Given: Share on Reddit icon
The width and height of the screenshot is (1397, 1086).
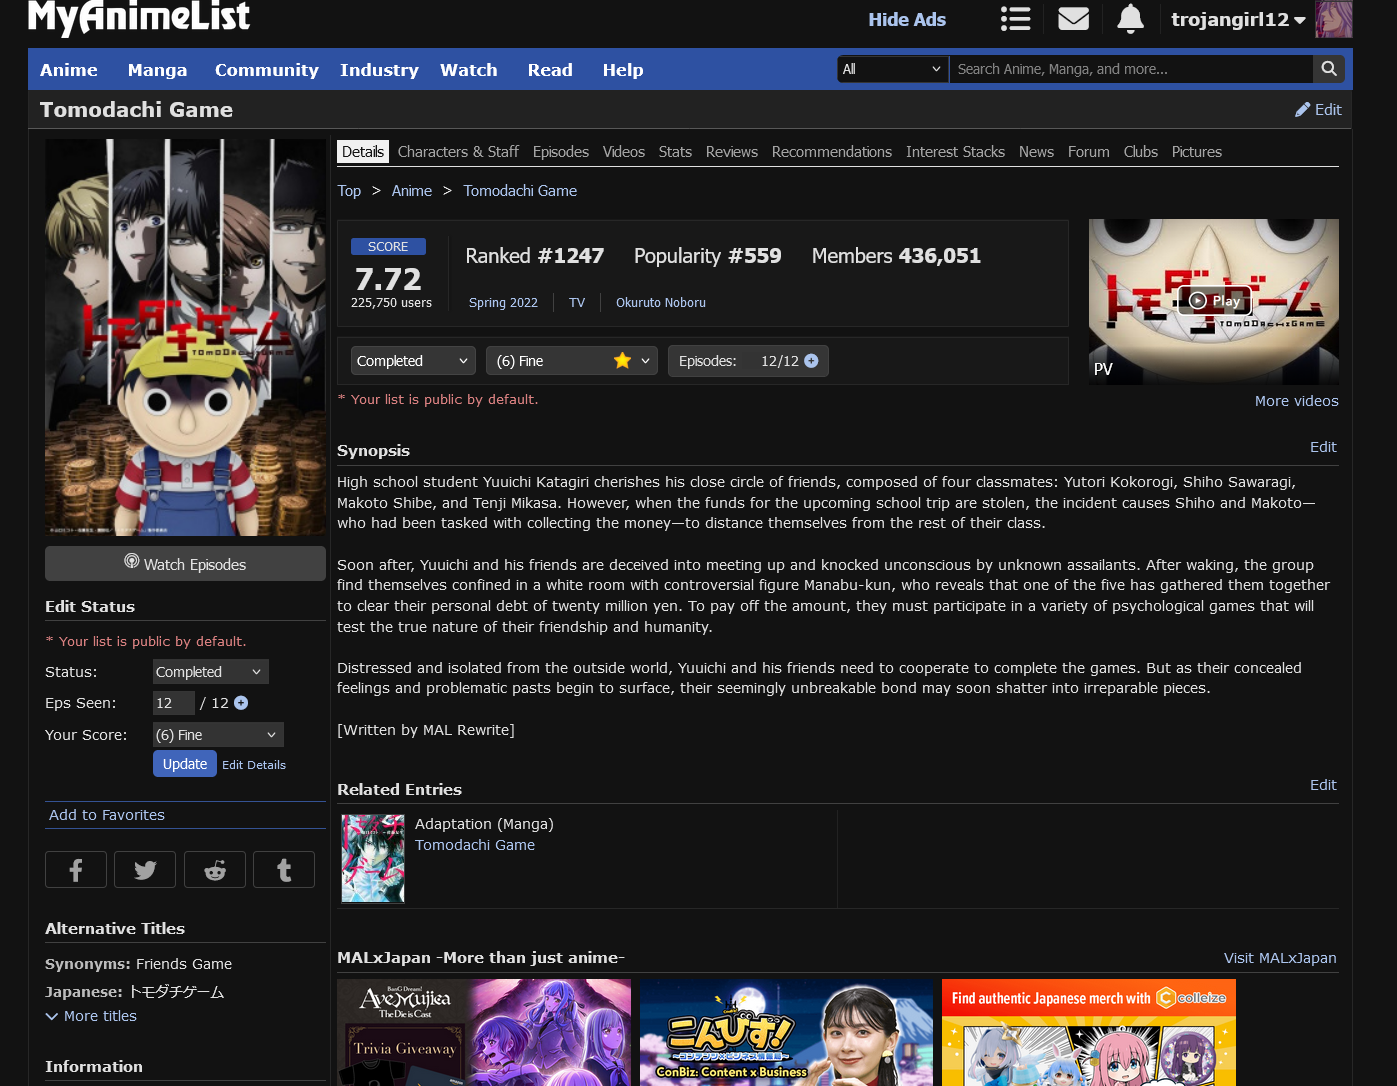Looking at the screenshot, I should click(x=215, y=870).
